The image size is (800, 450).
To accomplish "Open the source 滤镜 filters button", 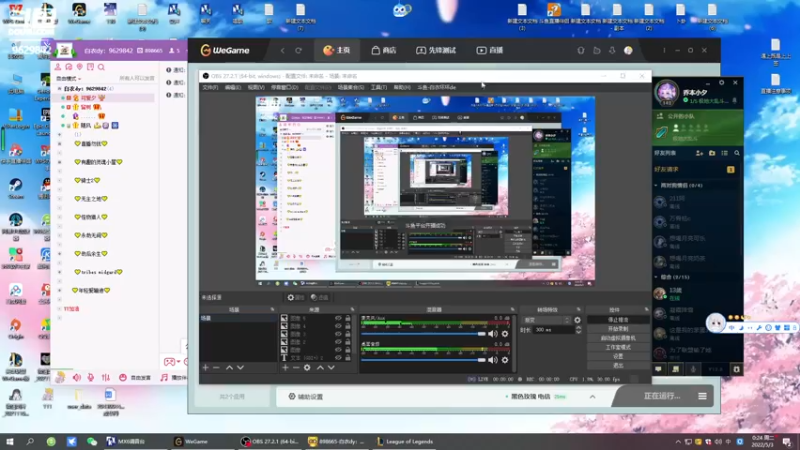I will click(319, 297).
